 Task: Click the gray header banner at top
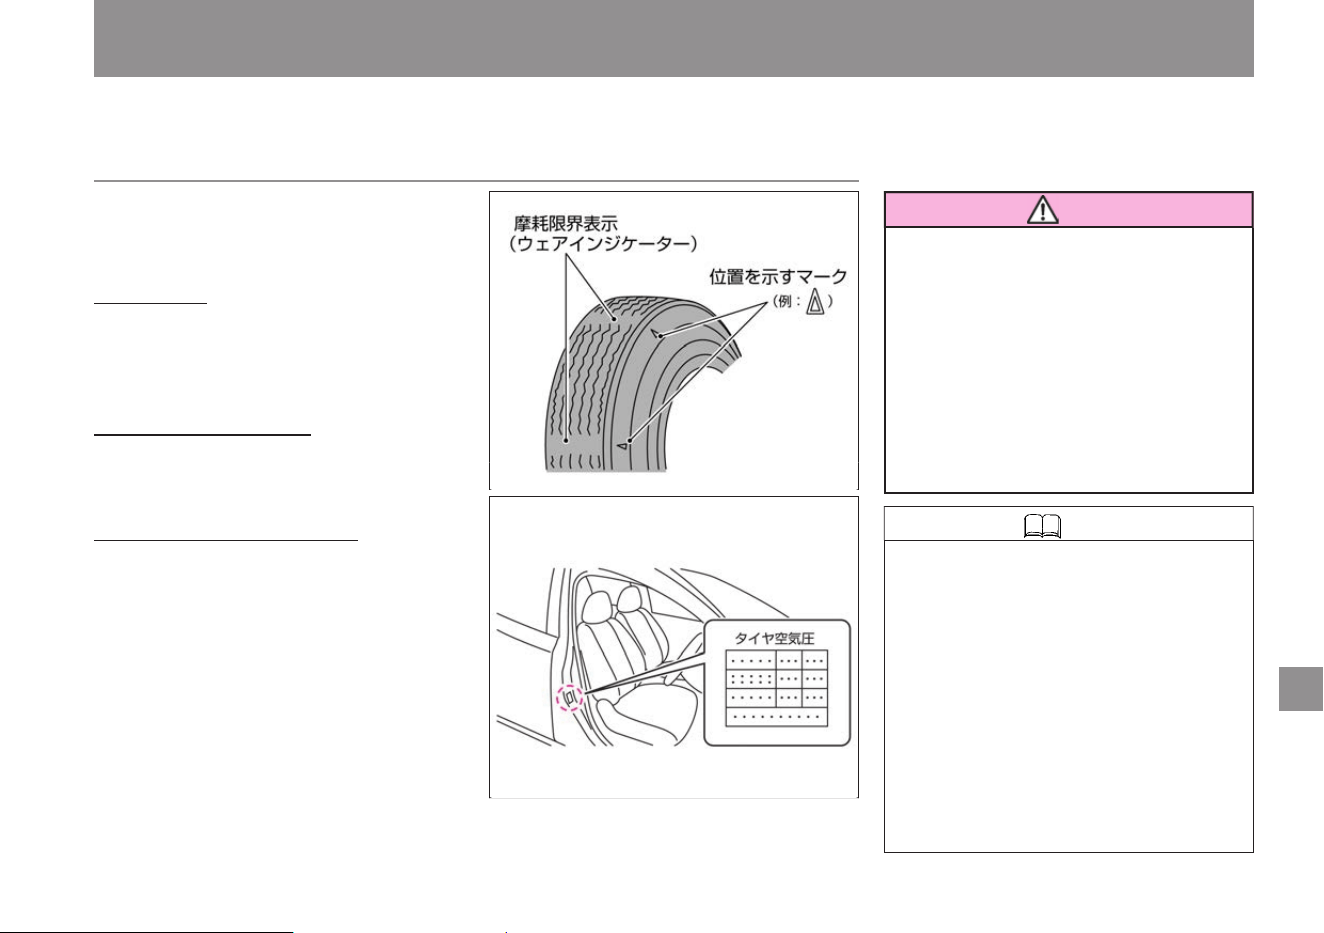[673, 38]
